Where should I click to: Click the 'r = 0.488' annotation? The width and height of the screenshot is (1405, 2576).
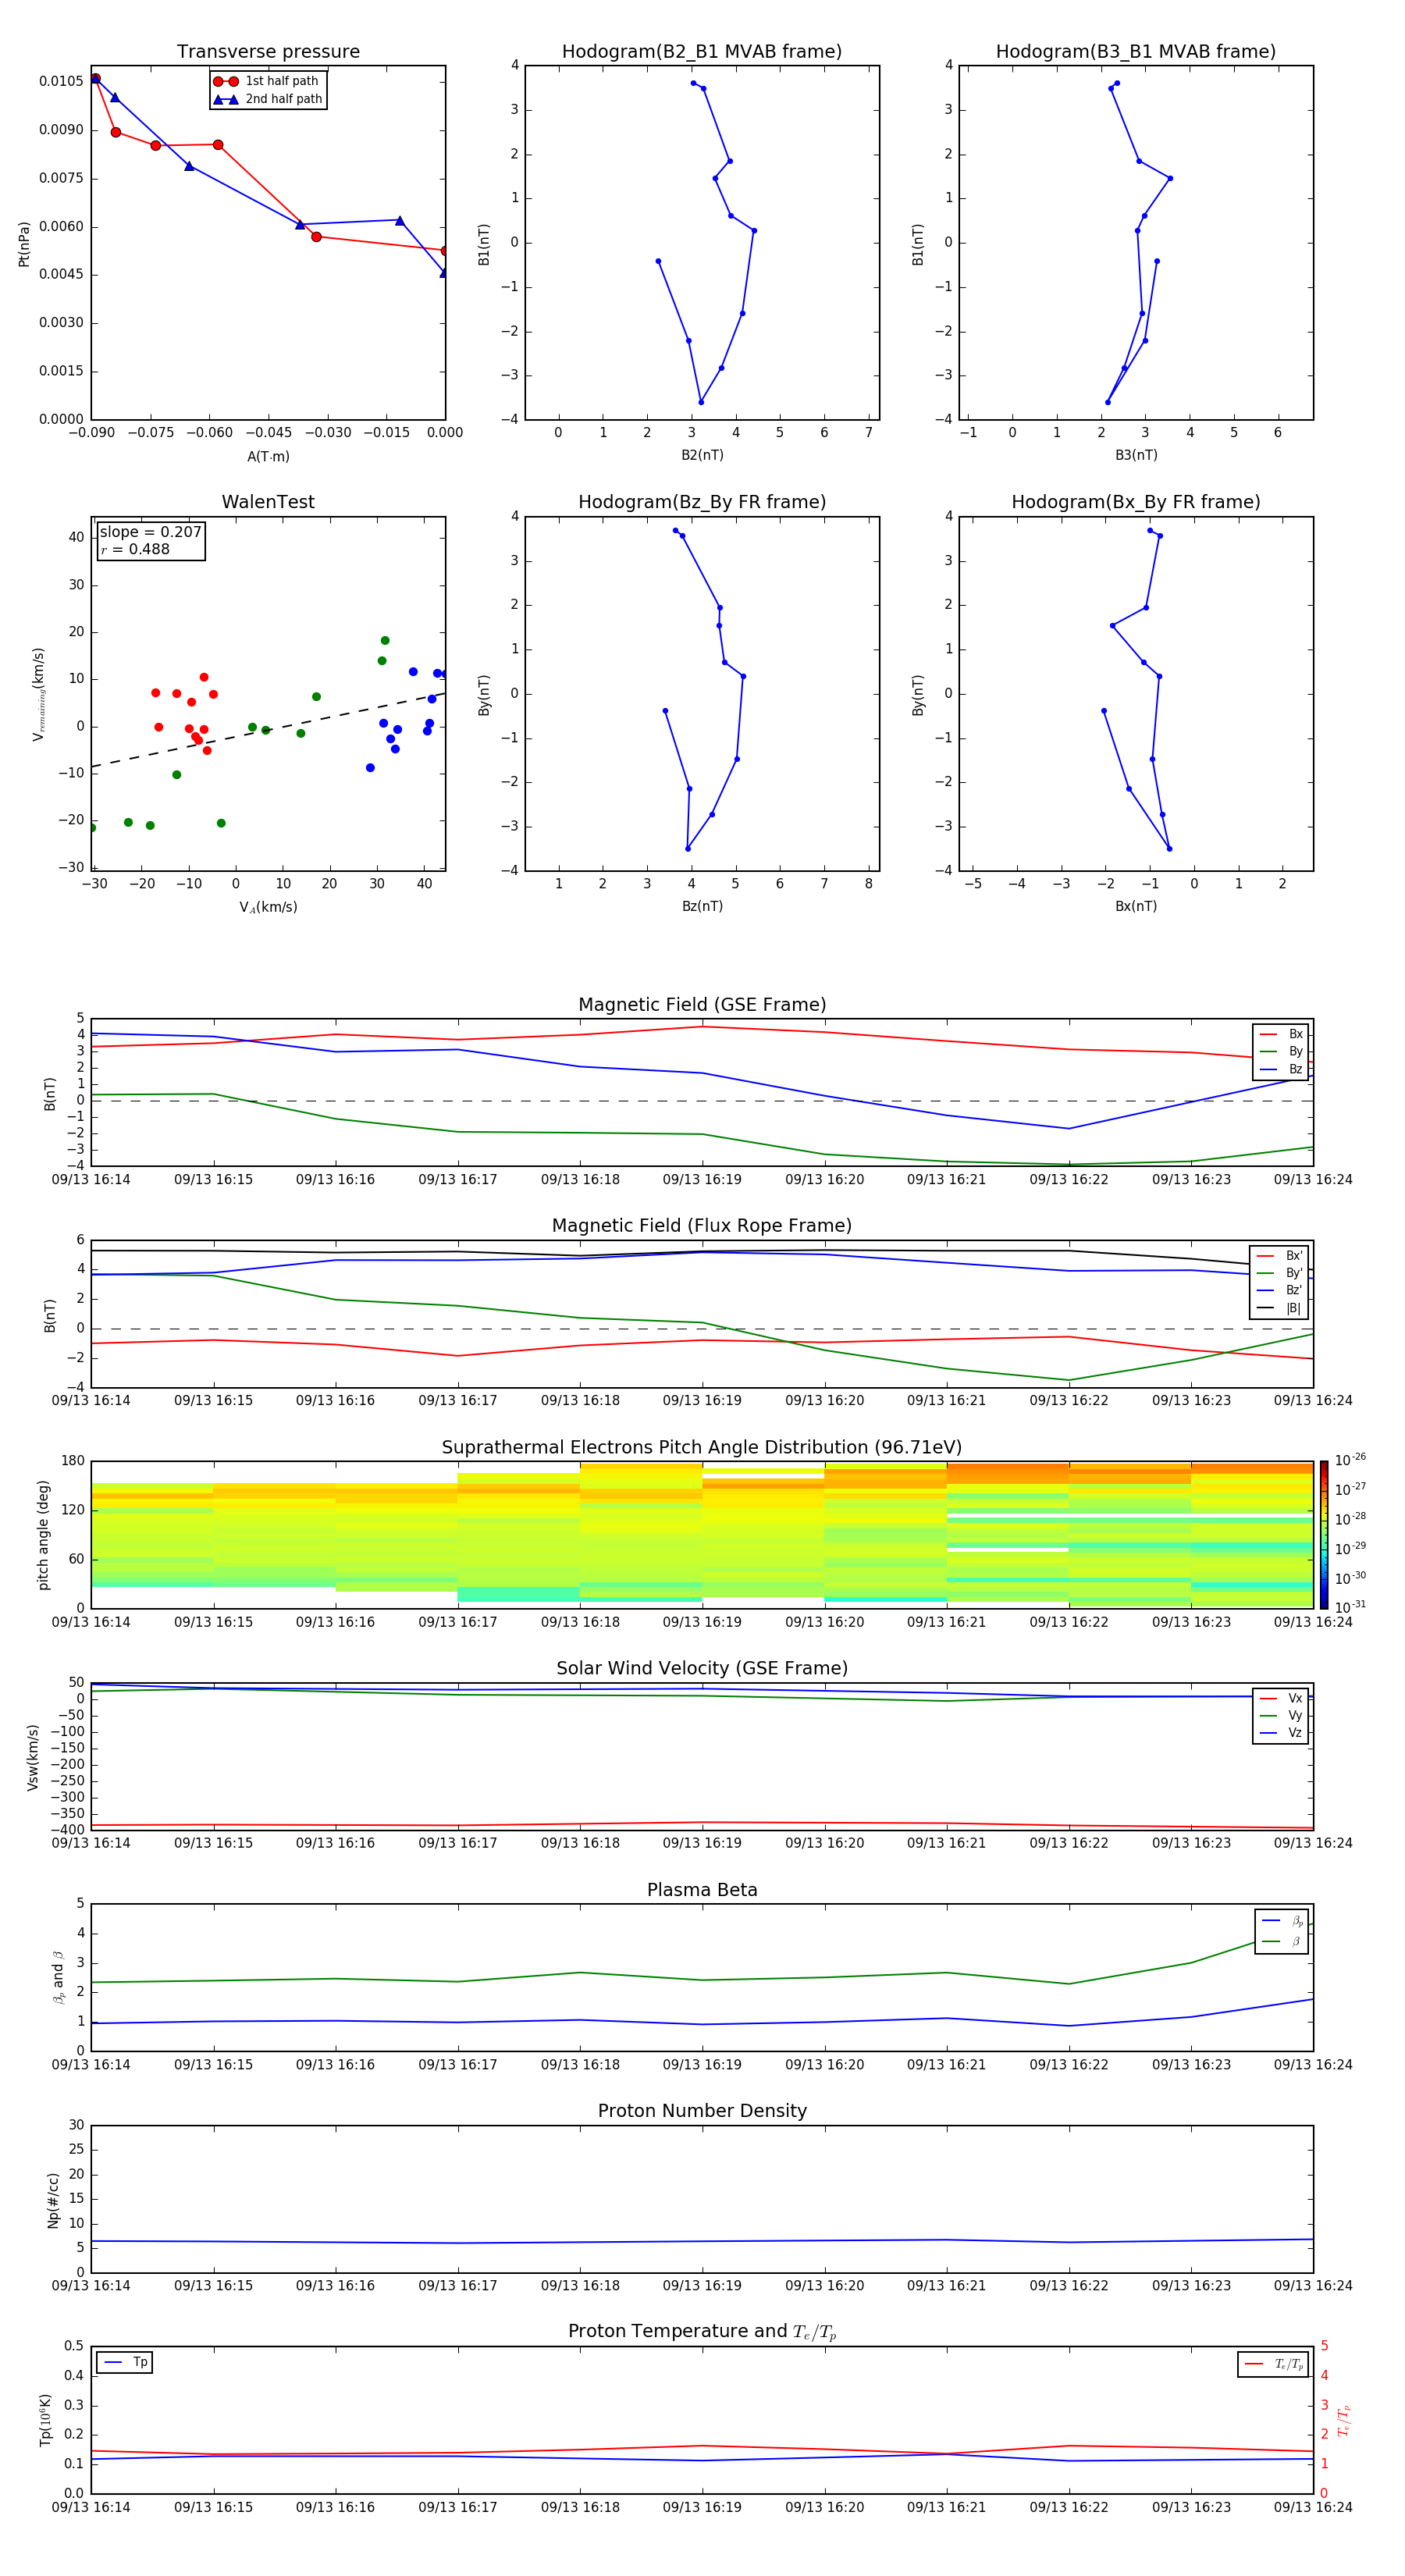point(135,549)
